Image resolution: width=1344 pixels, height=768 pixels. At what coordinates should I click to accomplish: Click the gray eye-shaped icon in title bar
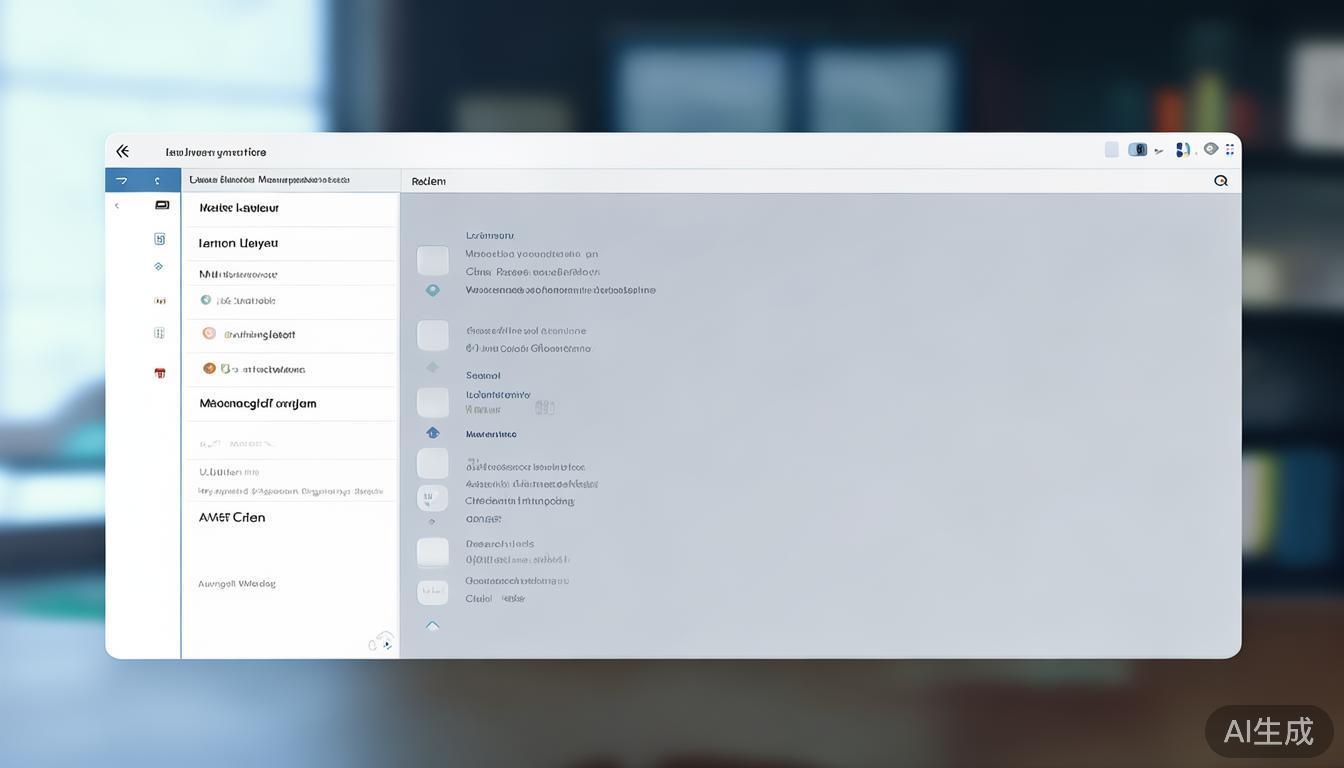tap(1210, 149)
